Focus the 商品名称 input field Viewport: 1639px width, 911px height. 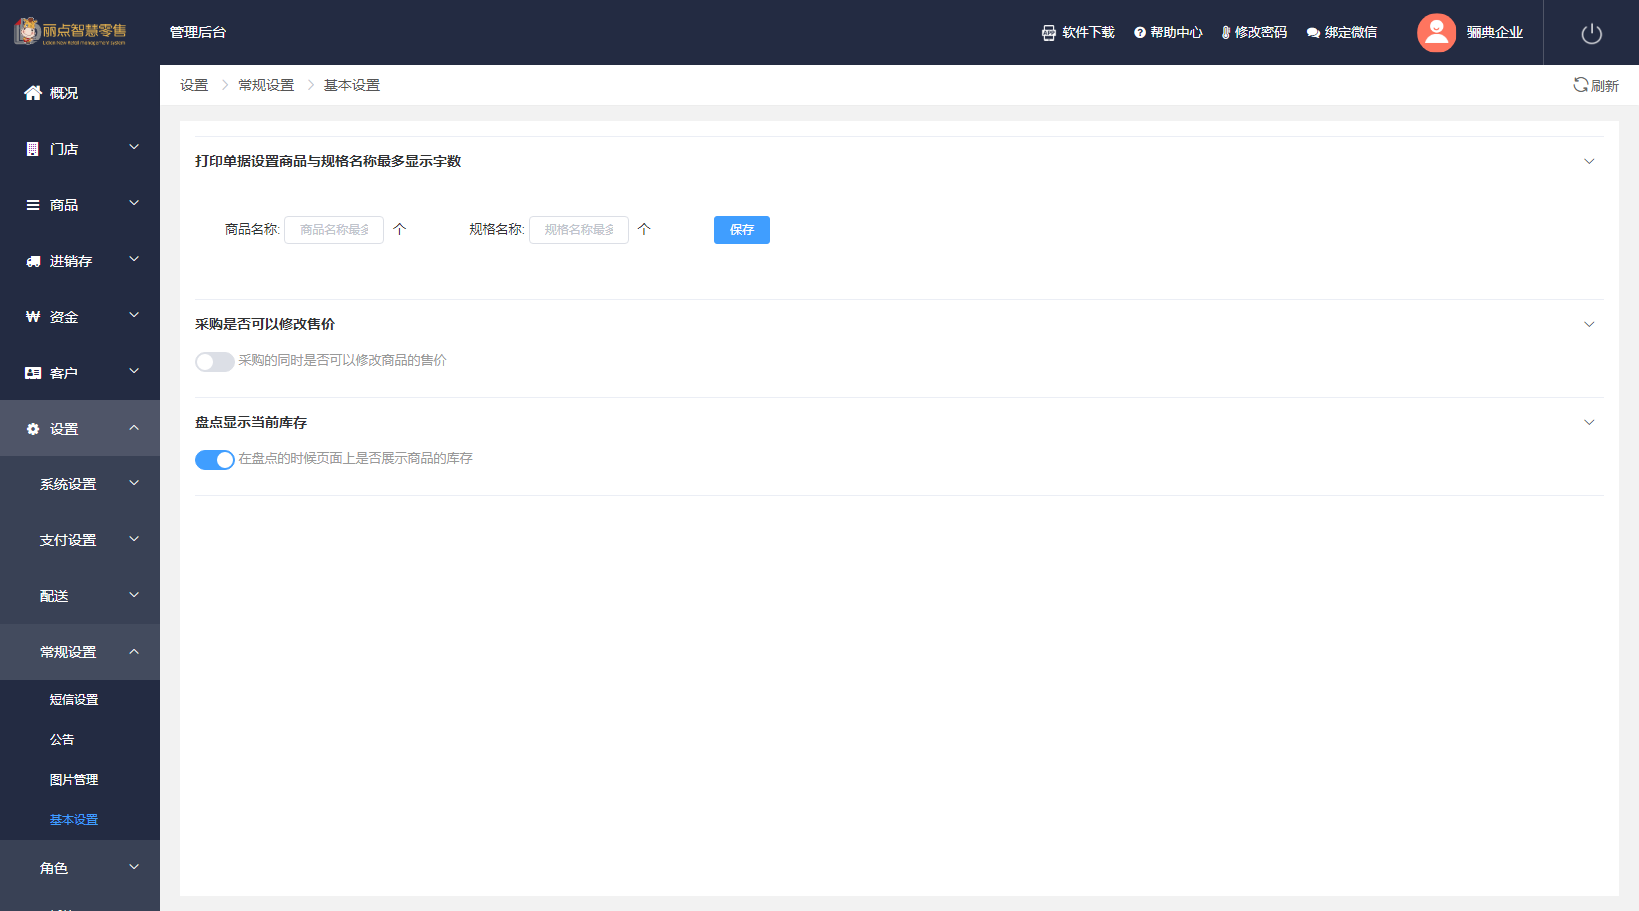(x=334, y=230)
